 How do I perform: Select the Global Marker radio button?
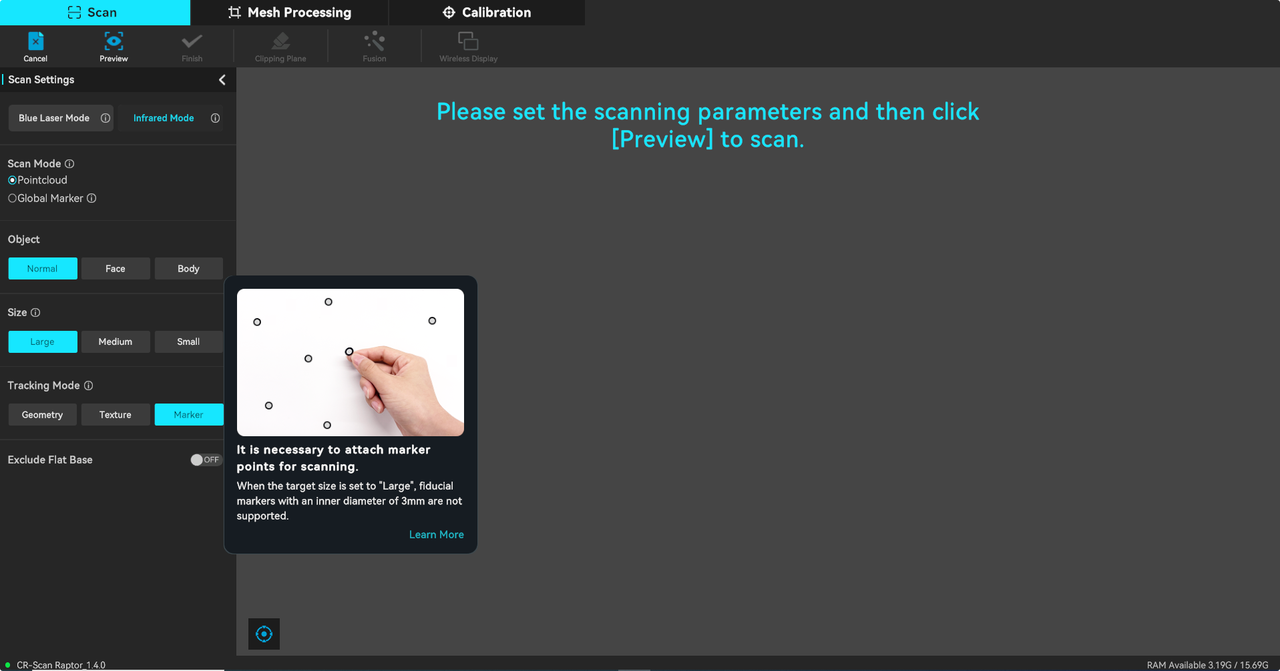pyautogui.click(x=13, y=198)
